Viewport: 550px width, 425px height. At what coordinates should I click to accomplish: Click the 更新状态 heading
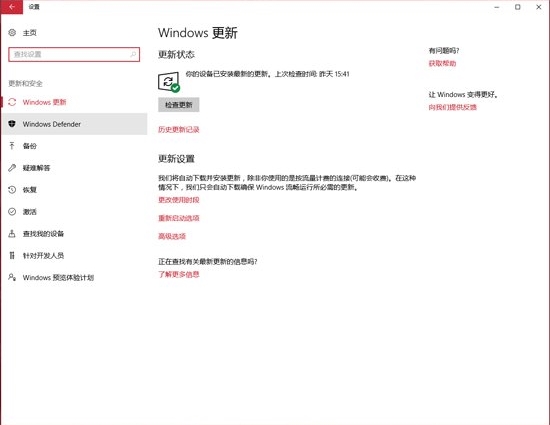(176, 54)
